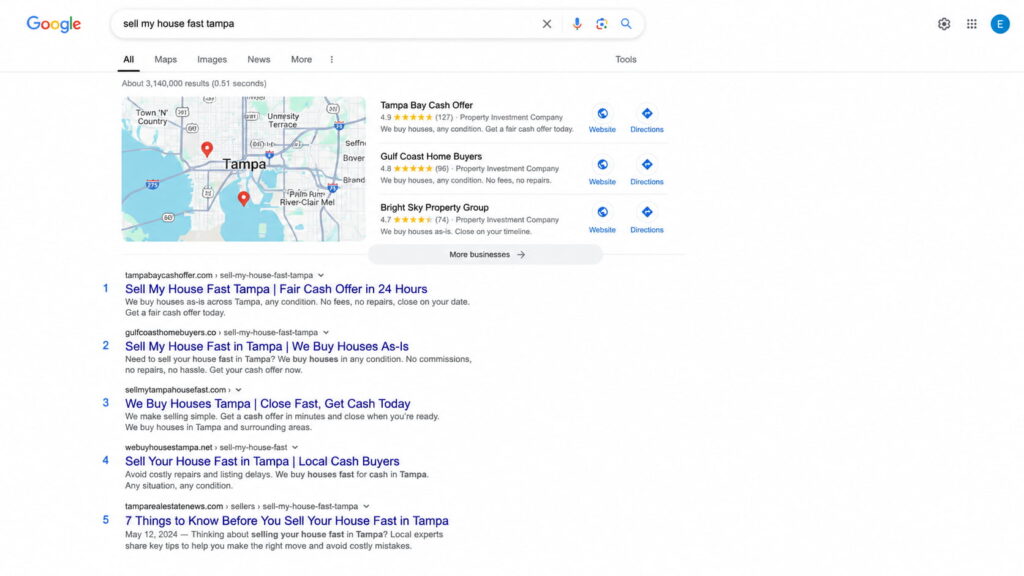Screen dimensions: 1024x576
Task: Expand dropdown beside tampabaycashoffer.com URL
Action: coord(321,276)
